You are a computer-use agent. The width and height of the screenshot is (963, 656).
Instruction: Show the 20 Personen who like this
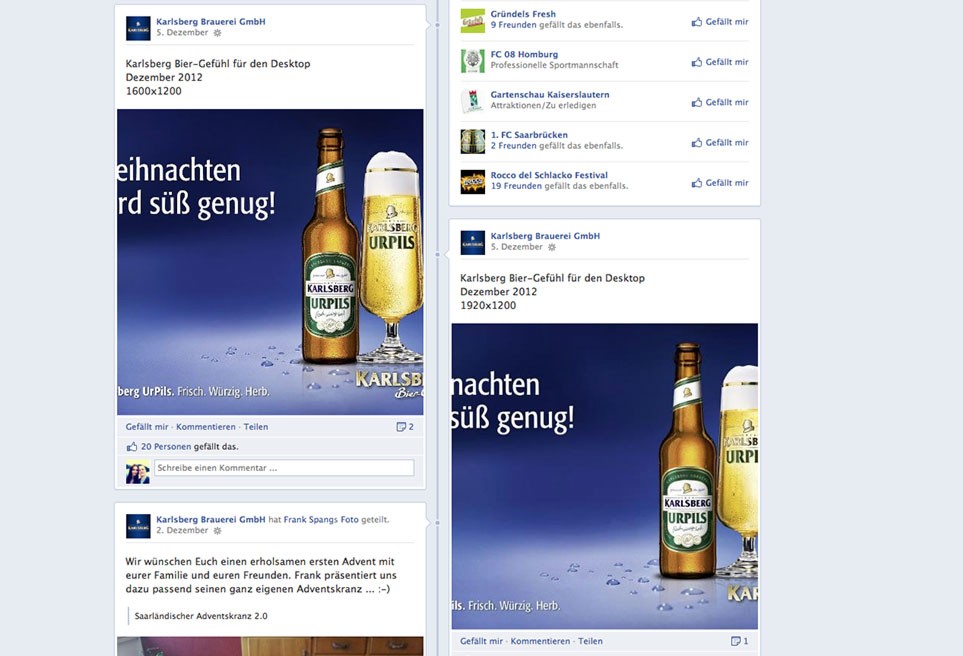click(x=166, y=447)
